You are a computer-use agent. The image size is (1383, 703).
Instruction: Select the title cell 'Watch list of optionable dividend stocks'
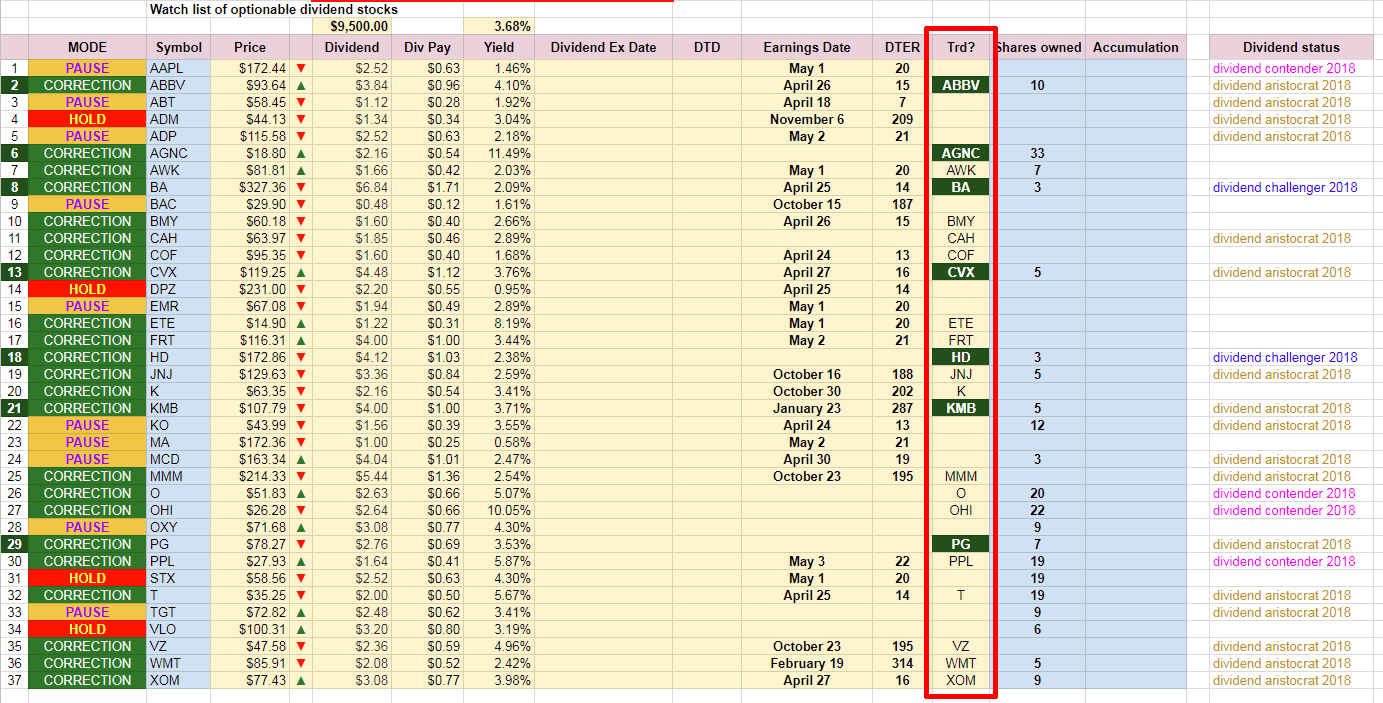(274, 9)
